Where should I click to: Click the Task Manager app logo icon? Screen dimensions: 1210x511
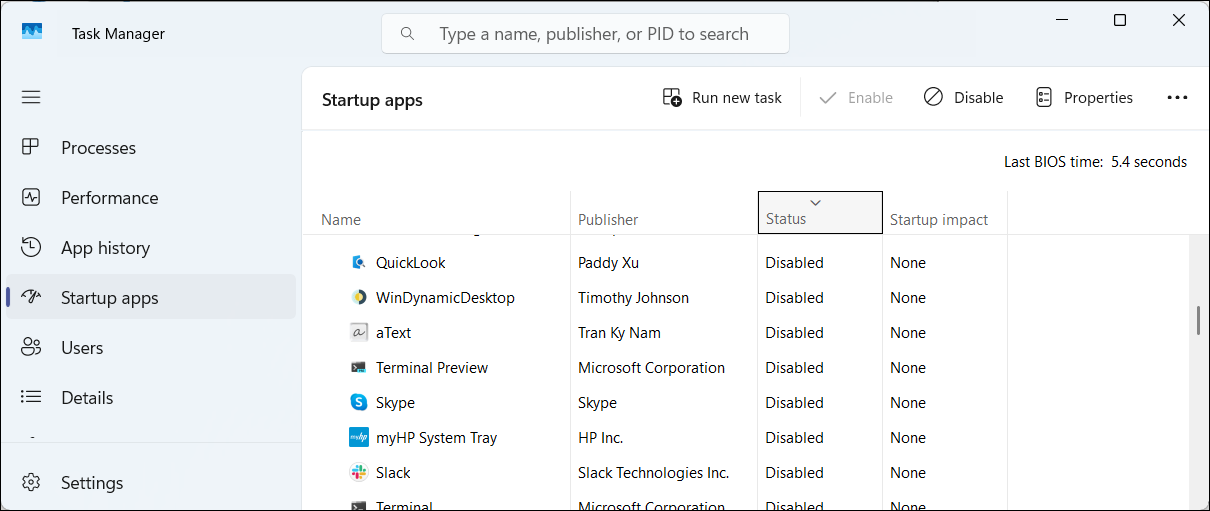pyautogui.click(x=32, y=33)
